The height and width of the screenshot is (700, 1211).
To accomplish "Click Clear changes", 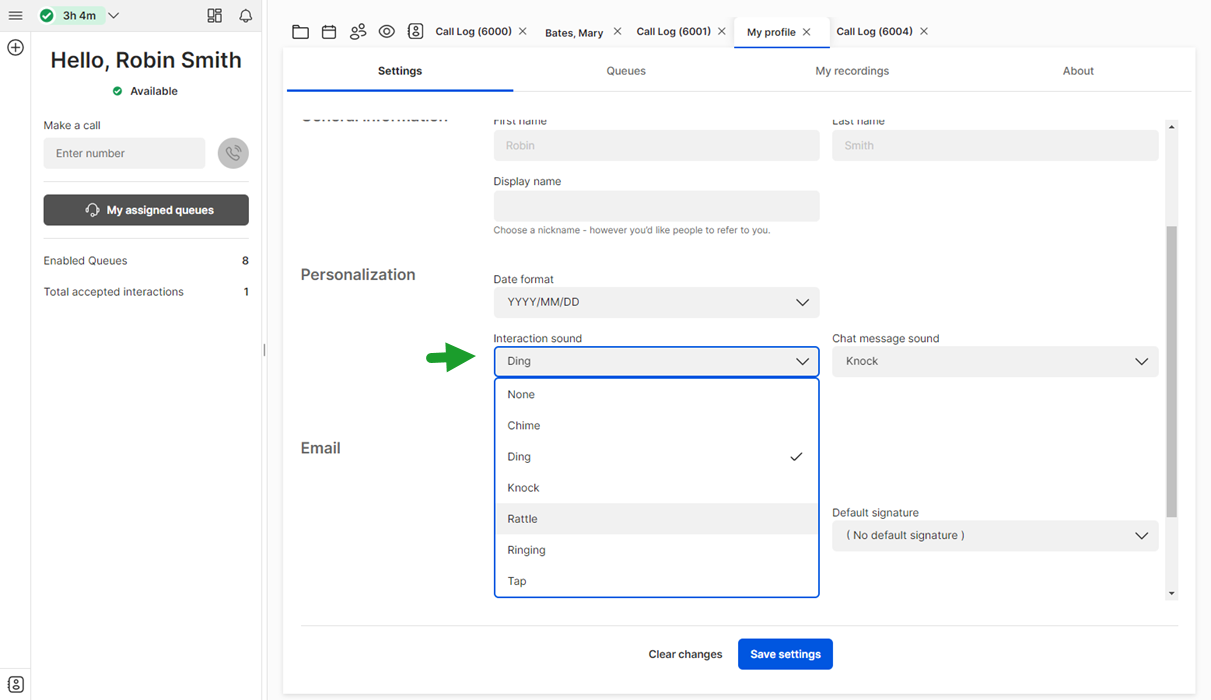I will click(x=685, y=654).
